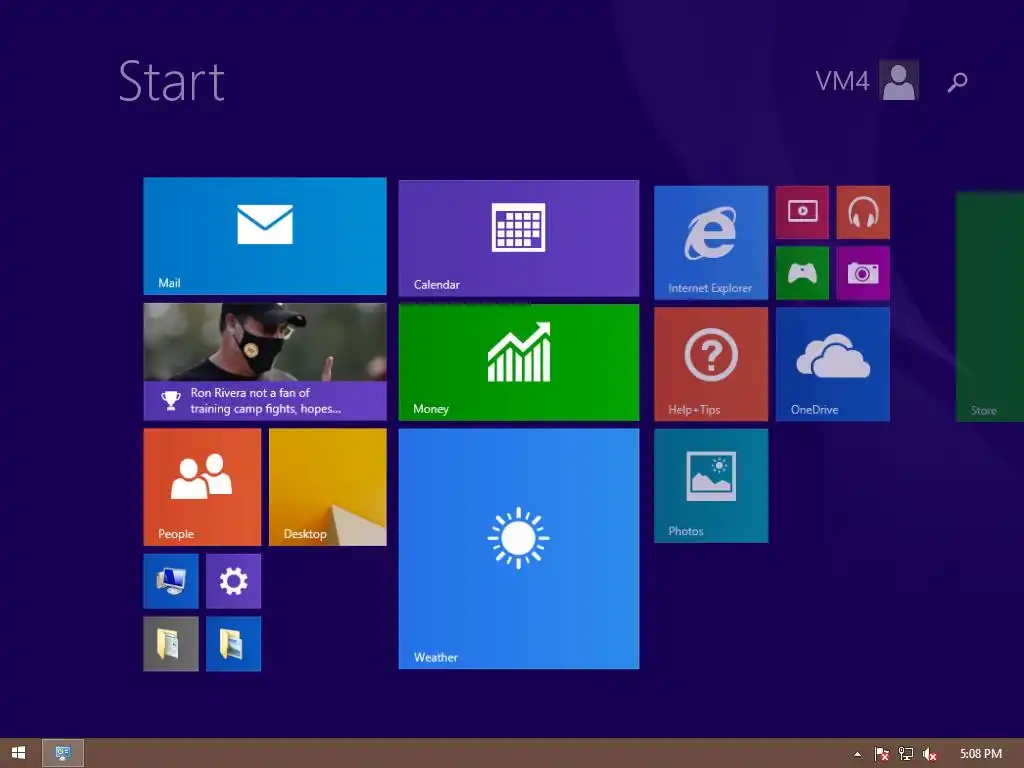Click the Start heading text

(172, 81)
